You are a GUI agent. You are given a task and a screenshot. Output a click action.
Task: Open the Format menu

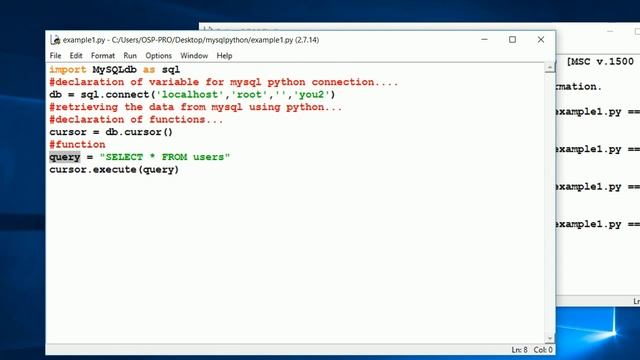click(102, 56)
